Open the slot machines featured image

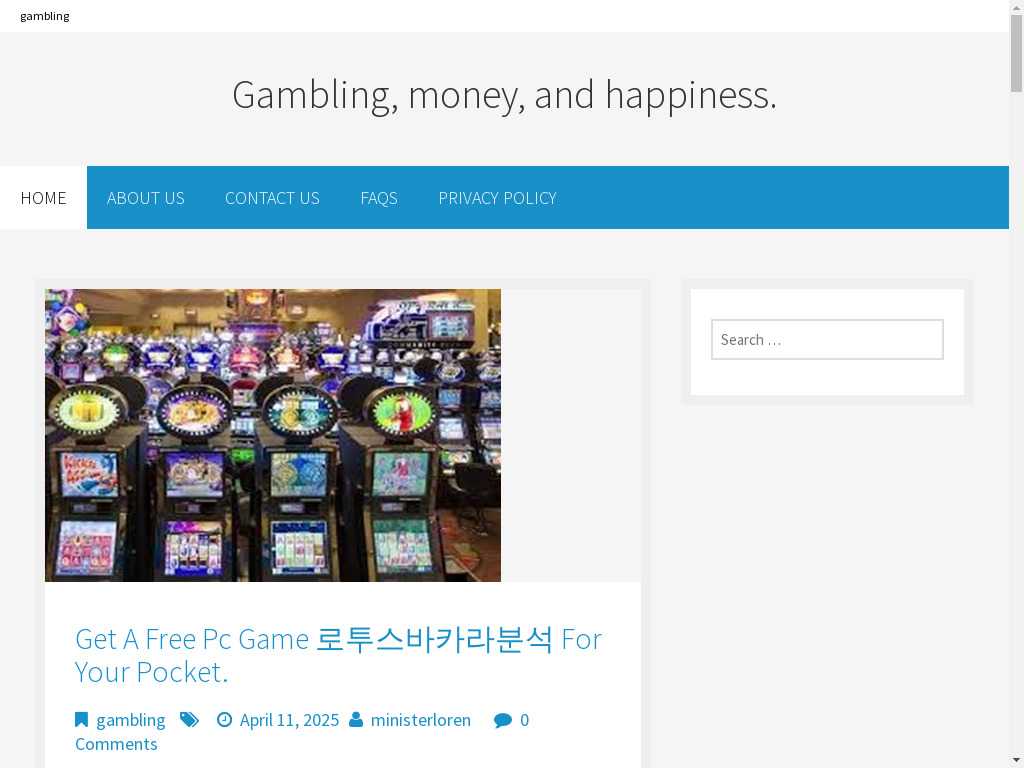click(273, 436)
